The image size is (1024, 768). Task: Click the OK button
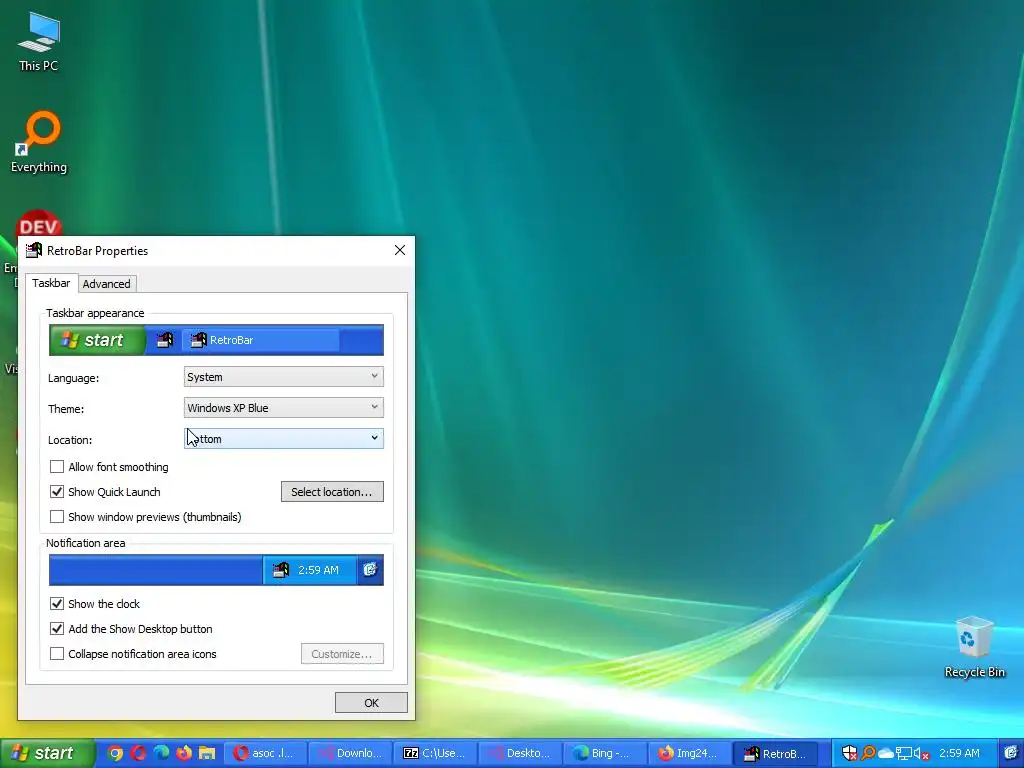(371, 703)
